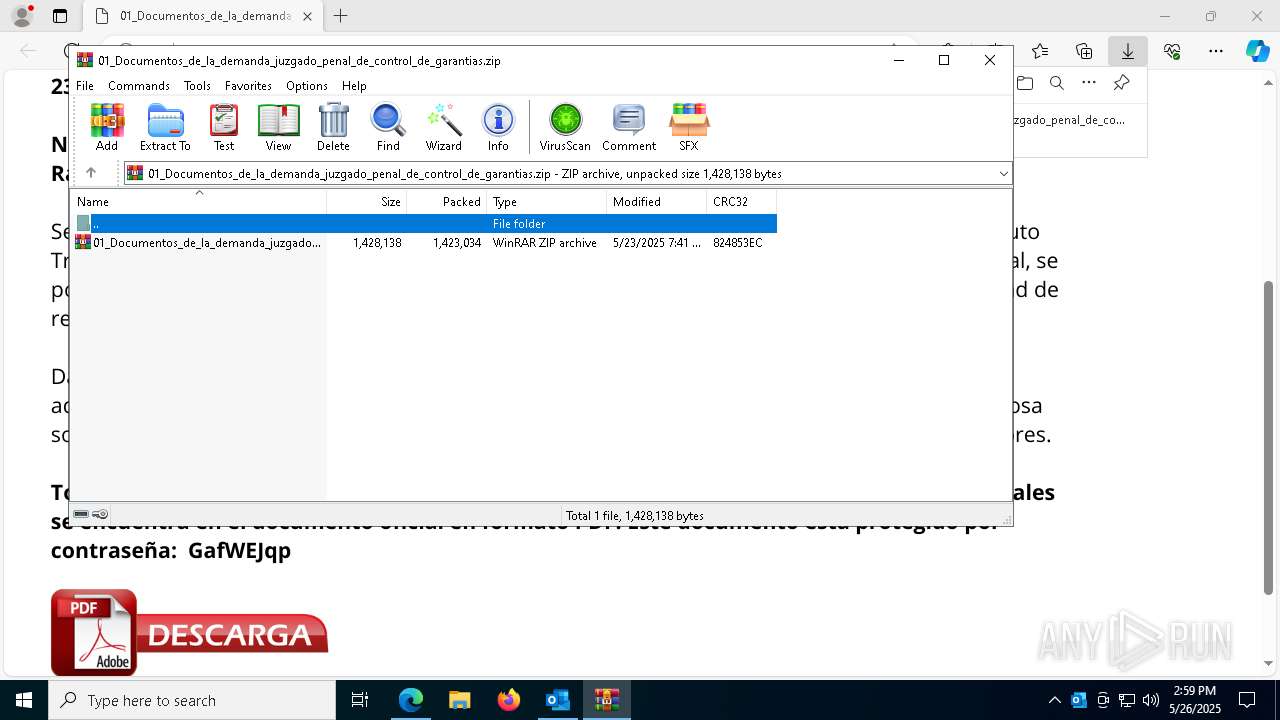Open the Commands menu
Screen dimensions: 1280x720
(139, 86)
